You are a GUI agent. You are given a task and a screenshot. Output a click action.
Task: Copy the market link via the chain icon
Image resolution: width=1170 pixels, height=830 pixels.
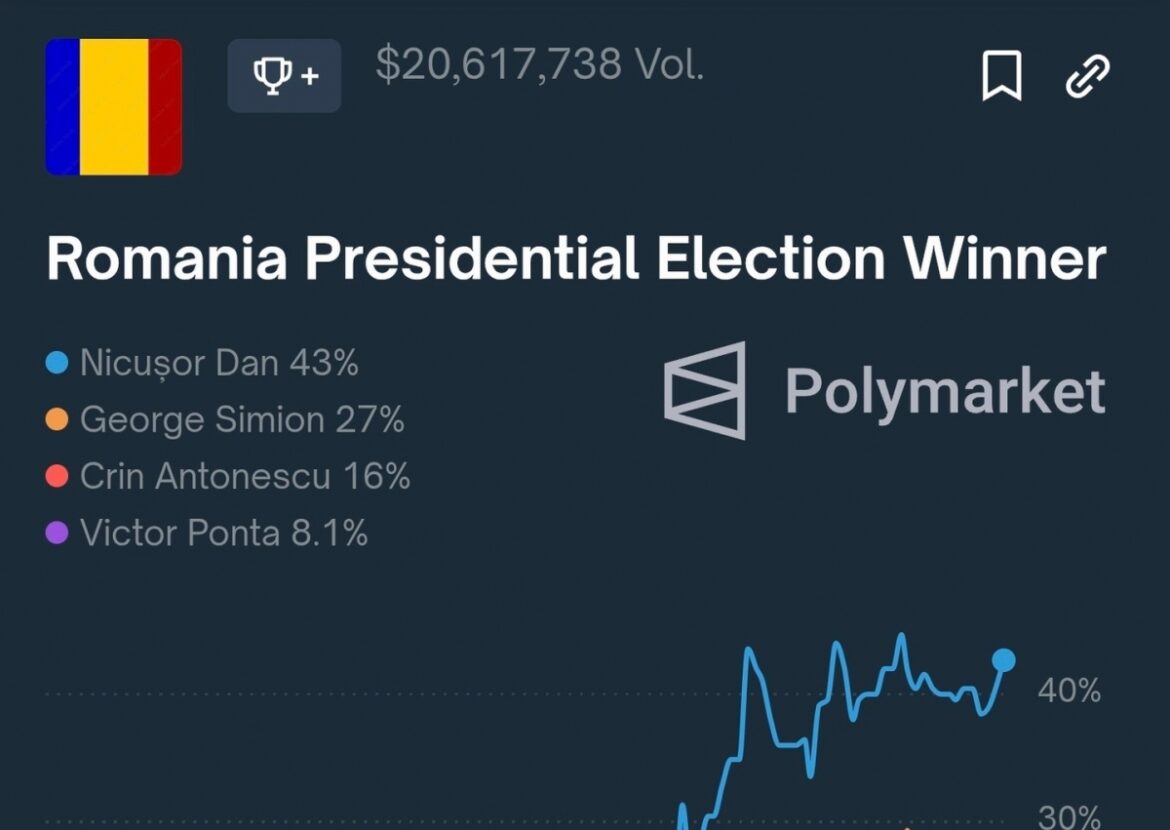(1088, 76)
